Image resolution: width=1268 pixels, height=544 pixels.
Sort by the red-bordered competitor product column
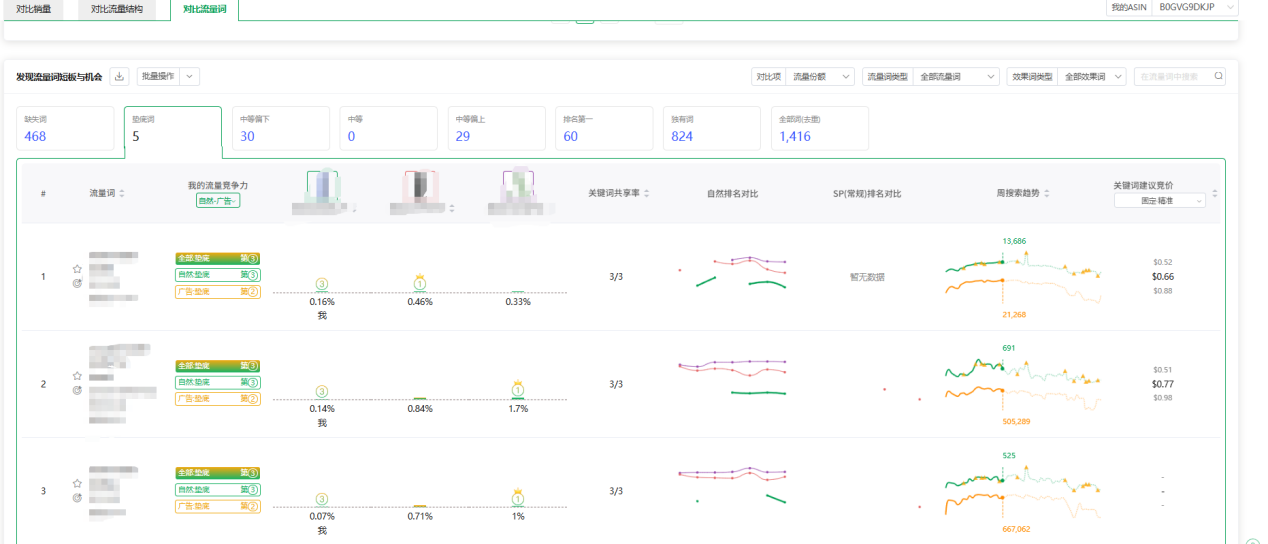coord(451,209)
